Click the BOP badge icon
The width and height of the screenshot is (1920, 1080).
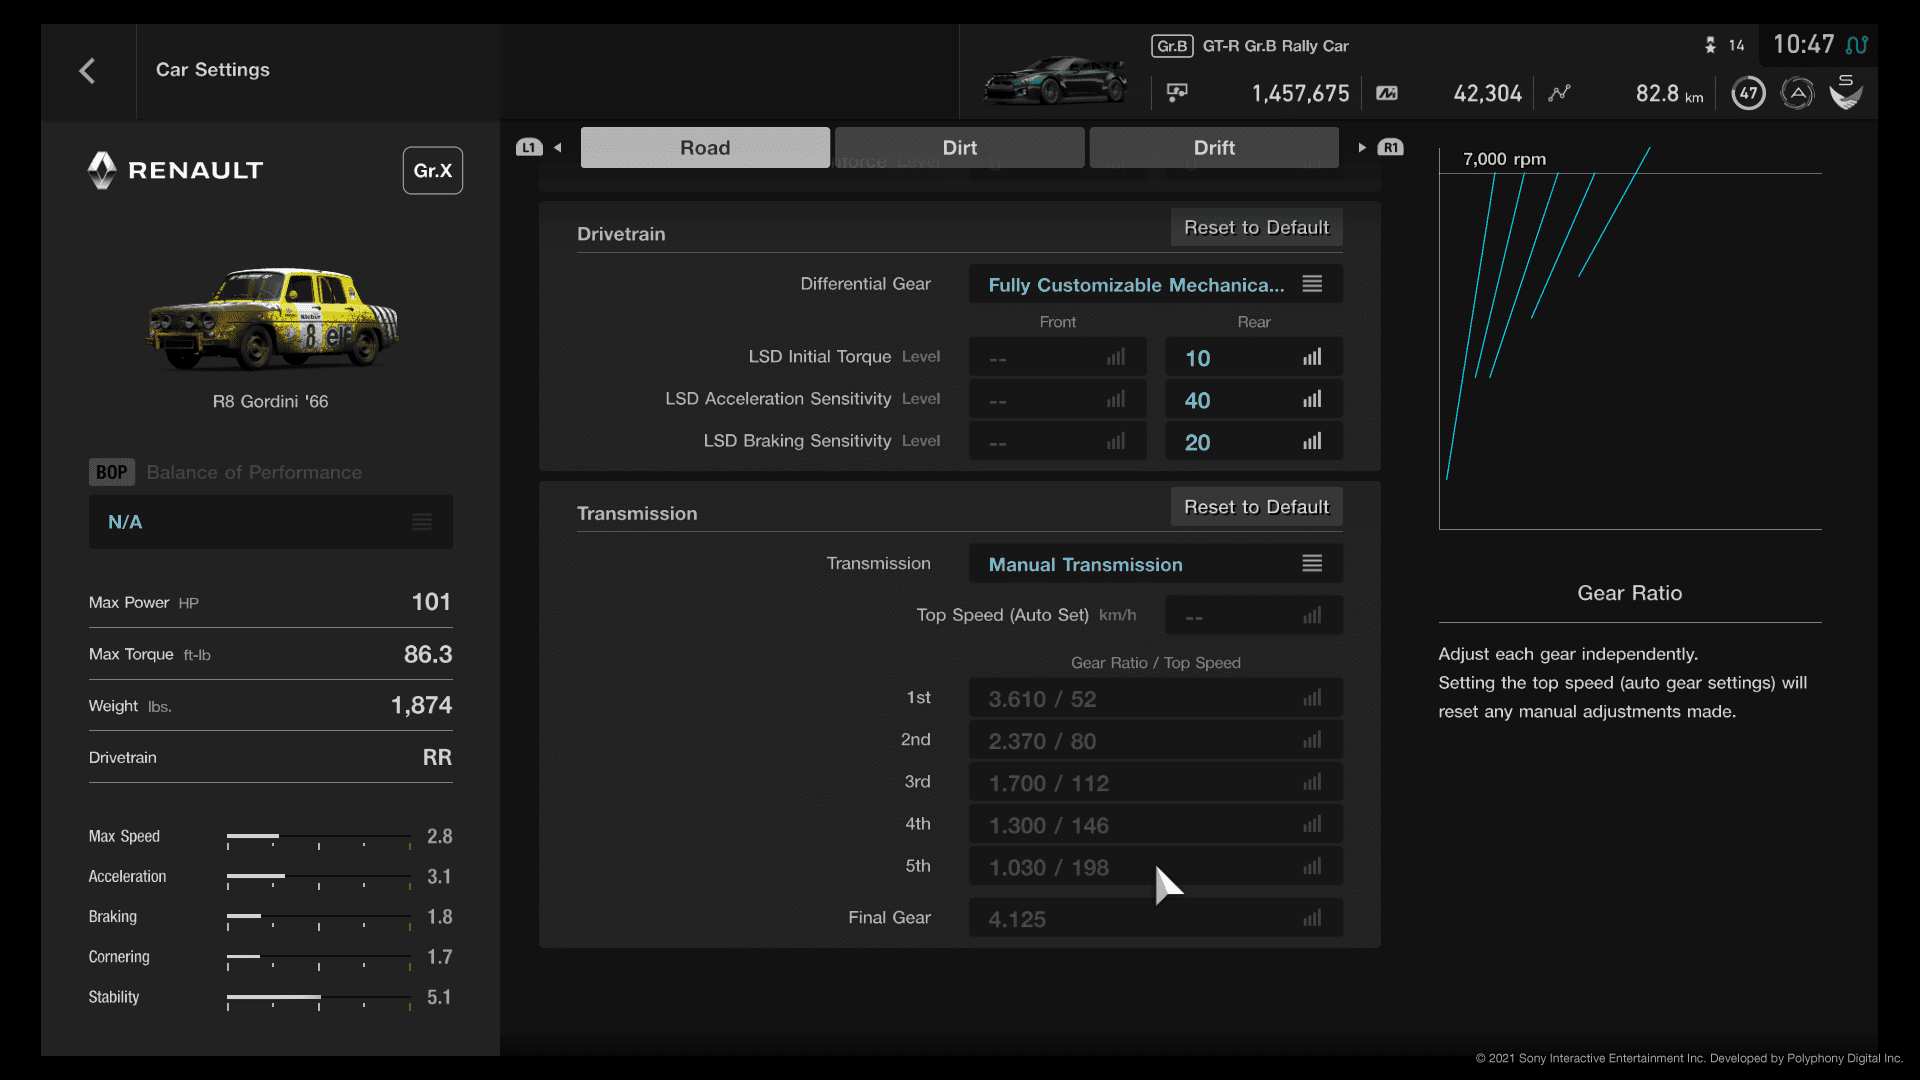tap(111, 472)
